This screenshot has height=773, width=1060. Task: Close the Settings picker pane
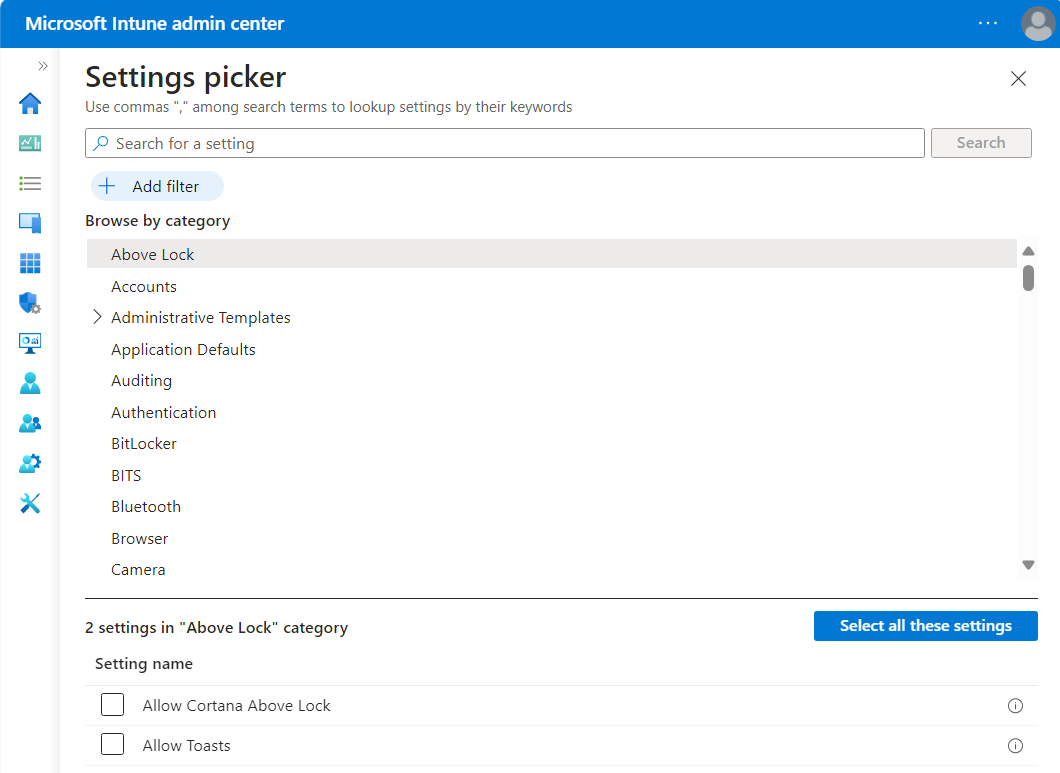point(1018,78)
